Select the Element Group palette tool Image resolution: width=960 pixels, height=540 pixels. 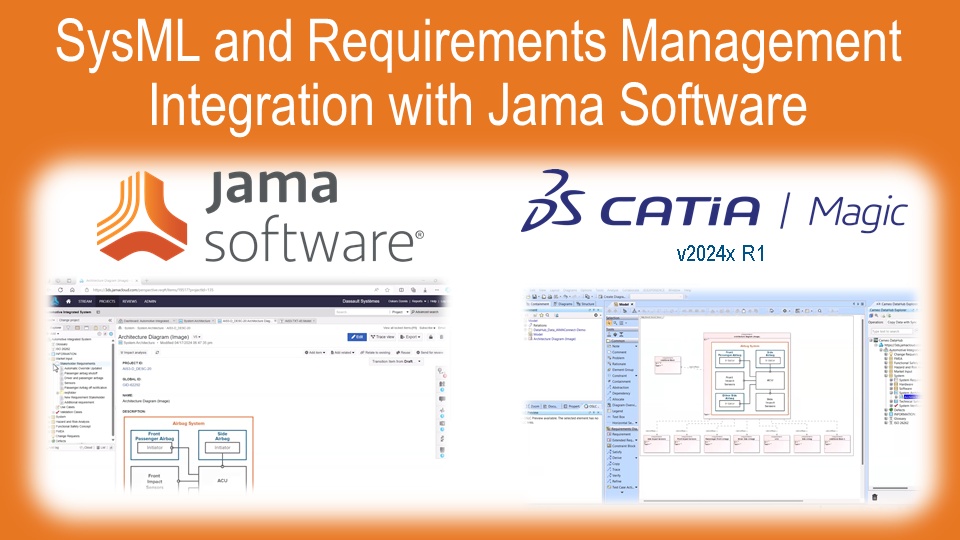coord(621,370)
